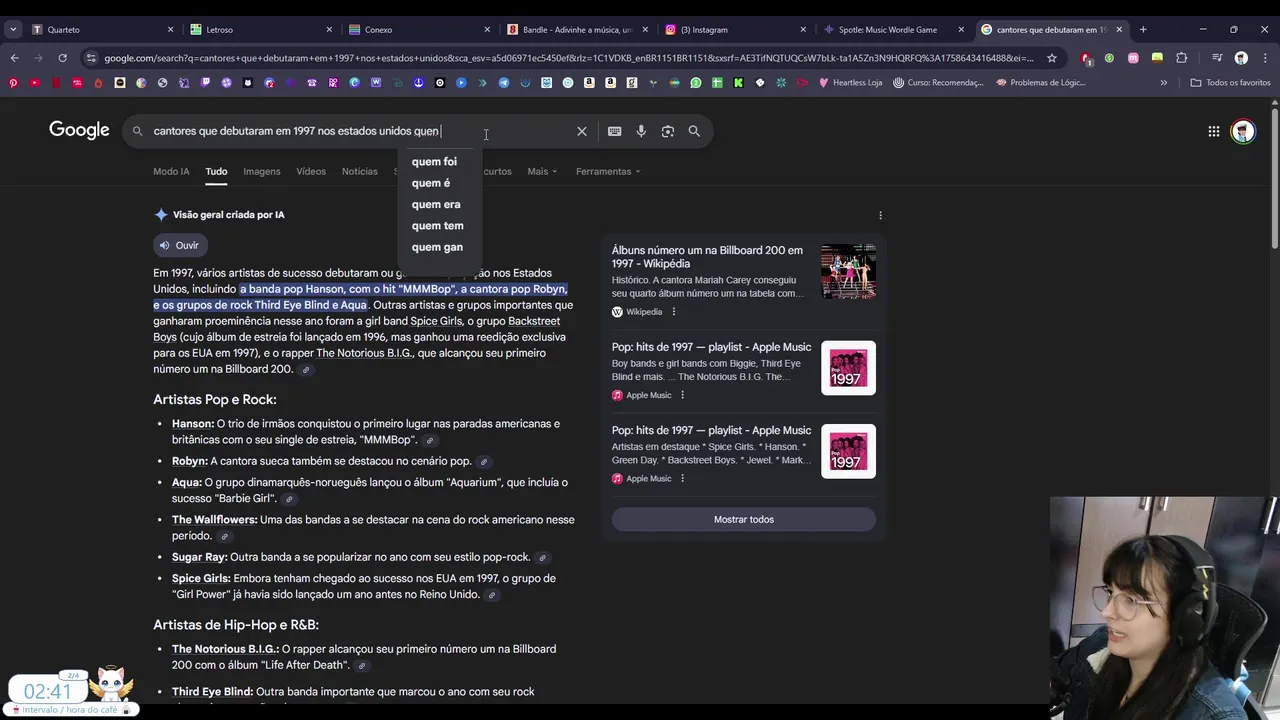Open the Google apps grid
1280x720 pixels.
click(x=1213, y=131)
